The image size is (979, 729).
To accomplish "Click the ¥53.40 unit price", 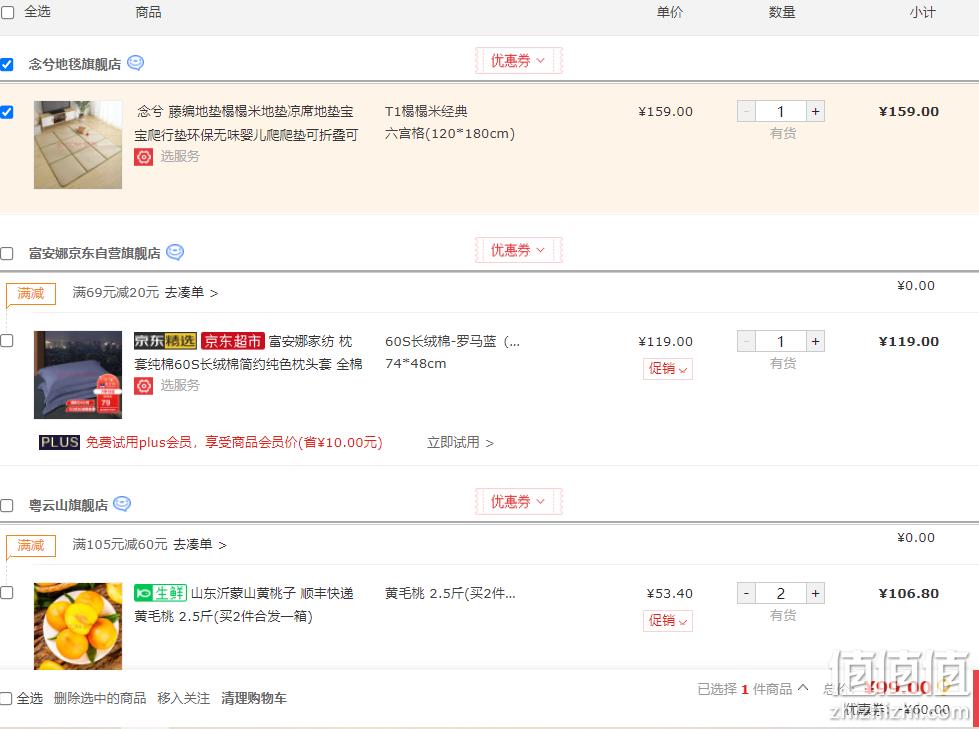I will (x=669, y=594).
